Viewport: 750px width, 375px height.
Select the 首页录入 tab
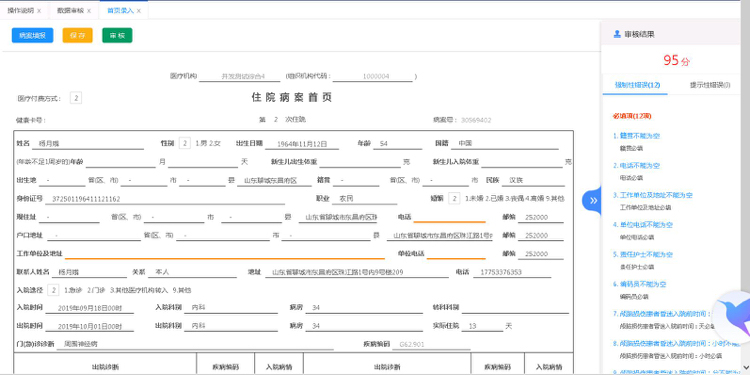(121, 11)
